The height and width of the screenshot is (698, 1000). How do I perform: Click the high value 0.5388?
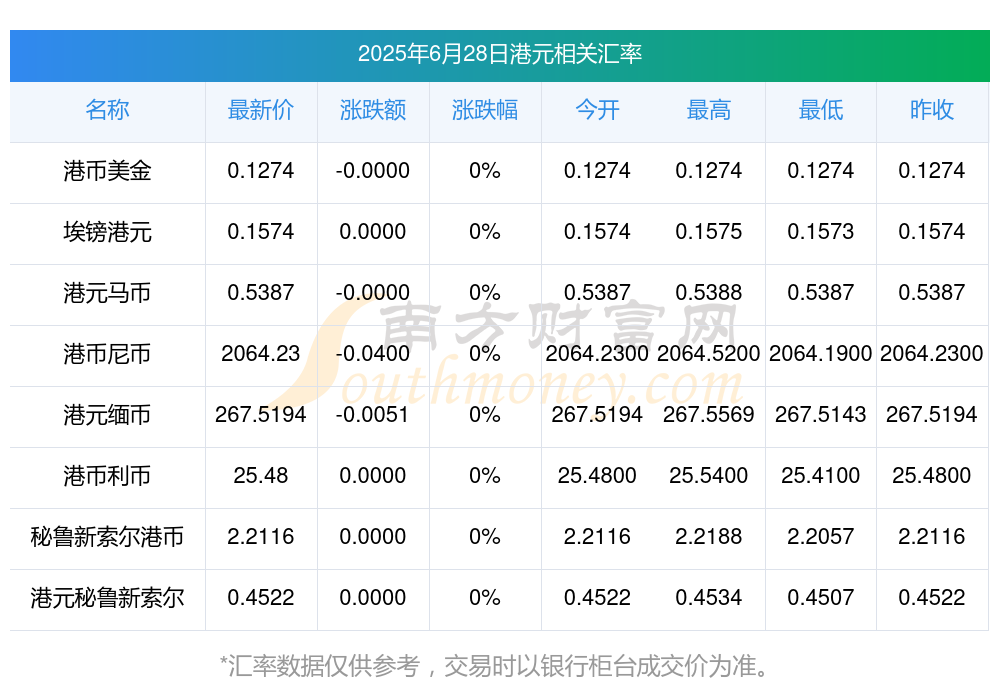(709, 292)
